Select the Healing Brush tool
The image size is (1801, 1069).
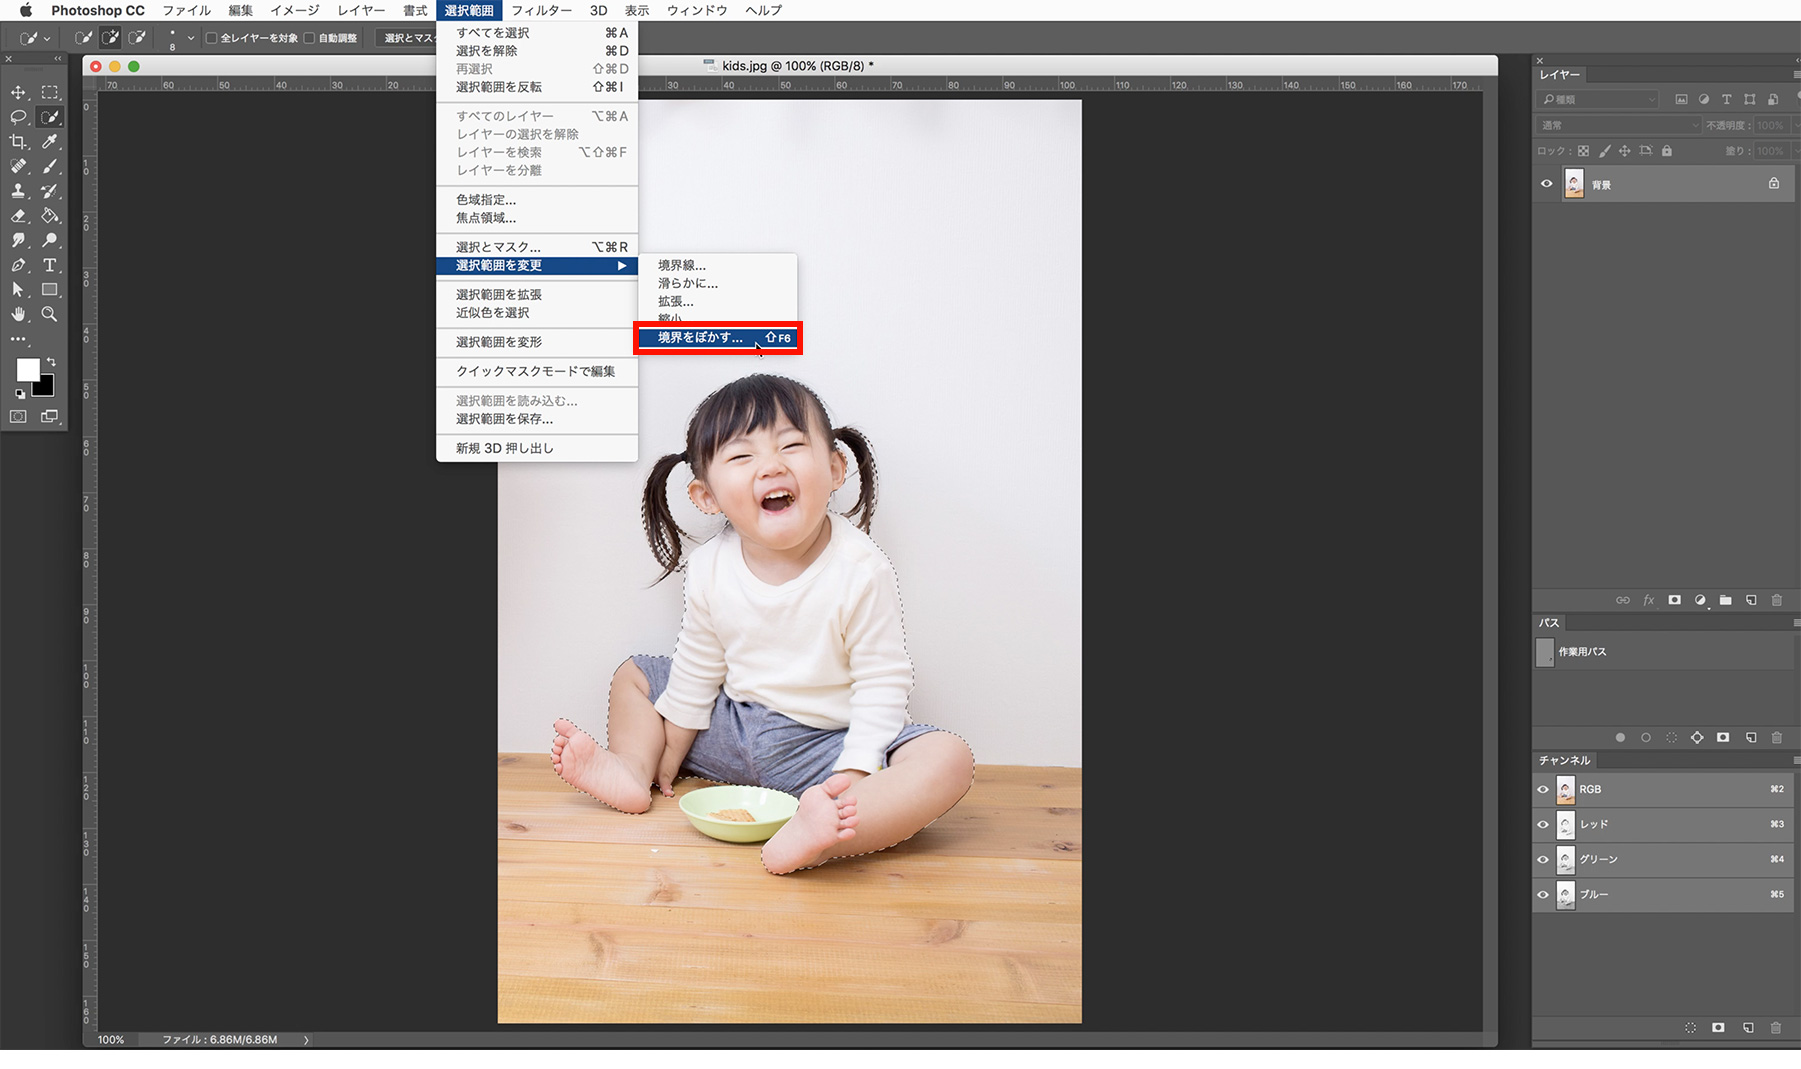tap(18, 166)
